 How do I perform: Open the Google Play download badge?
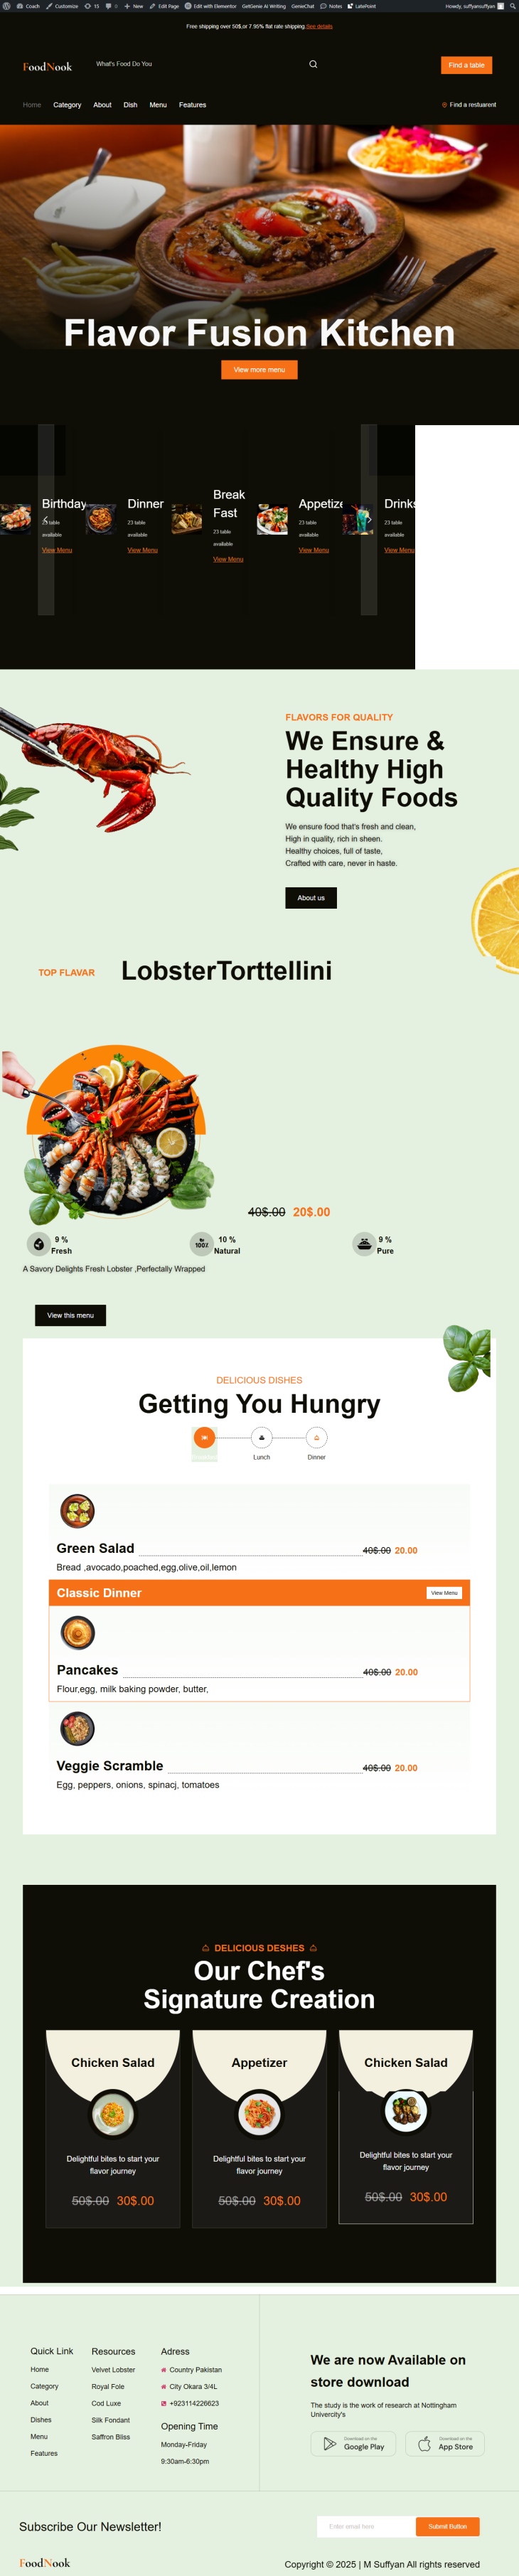pos(353,2443)
